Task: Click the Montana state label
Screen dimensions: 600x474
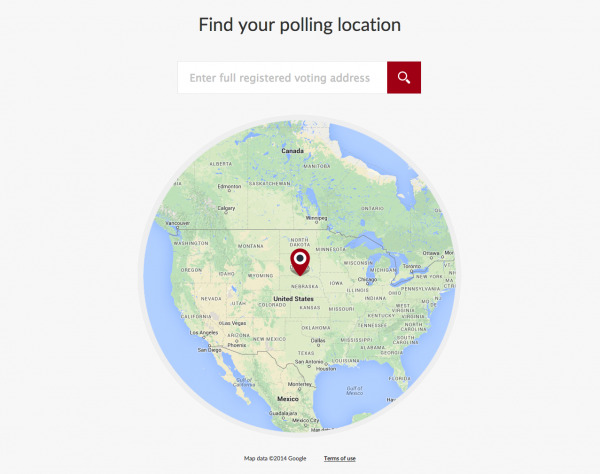Action: (x=251, y=246)
